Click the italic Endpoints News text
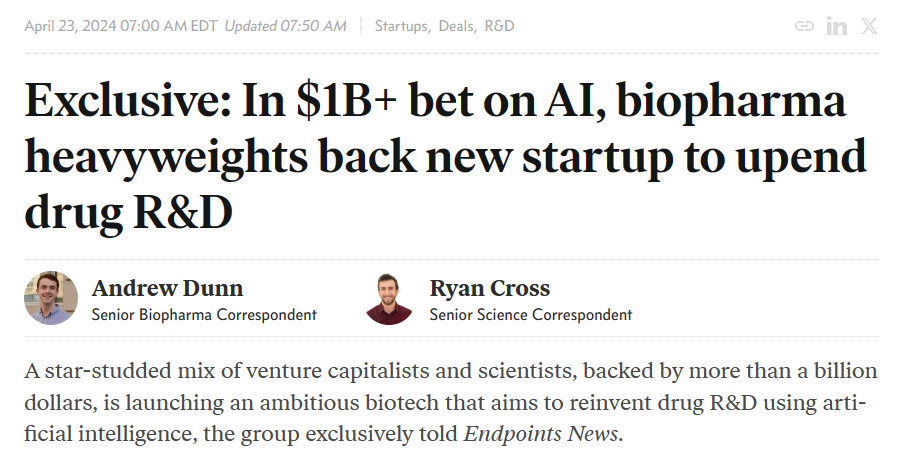The height and width of the screenshot is (472, 907). 541,436
